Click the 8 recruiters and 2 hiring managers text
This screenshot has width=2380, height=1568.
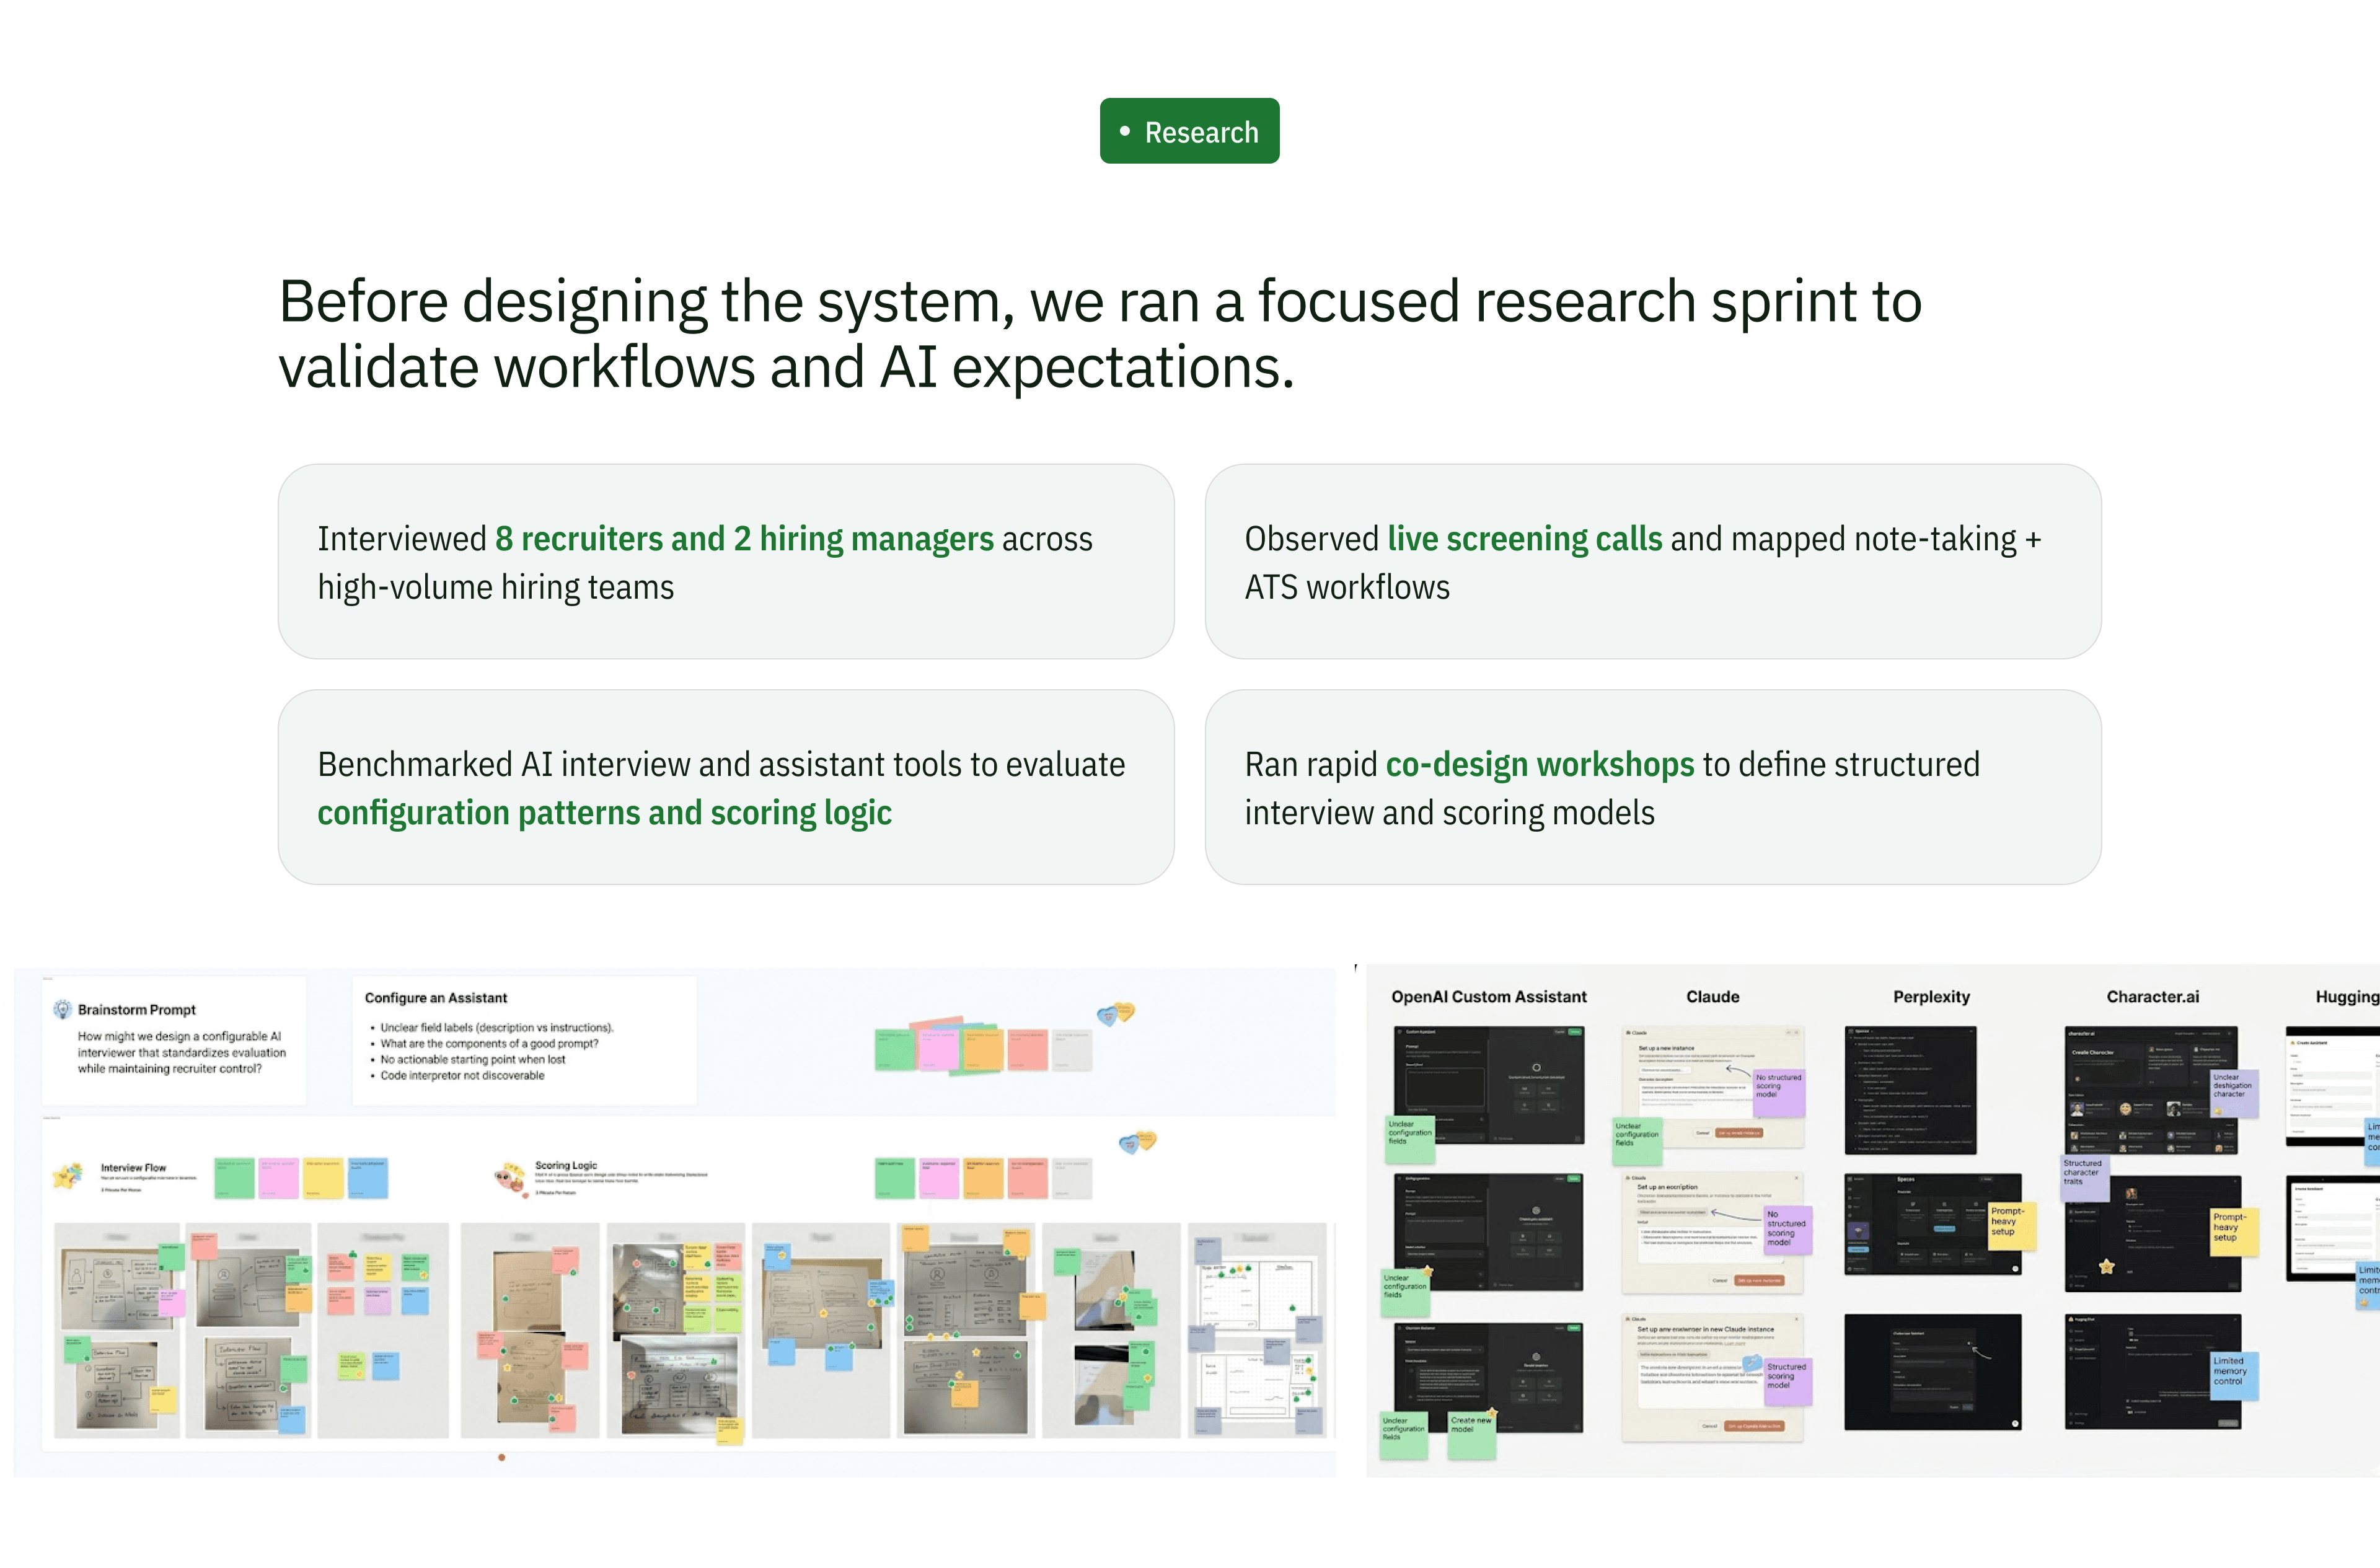coord(744,539)
